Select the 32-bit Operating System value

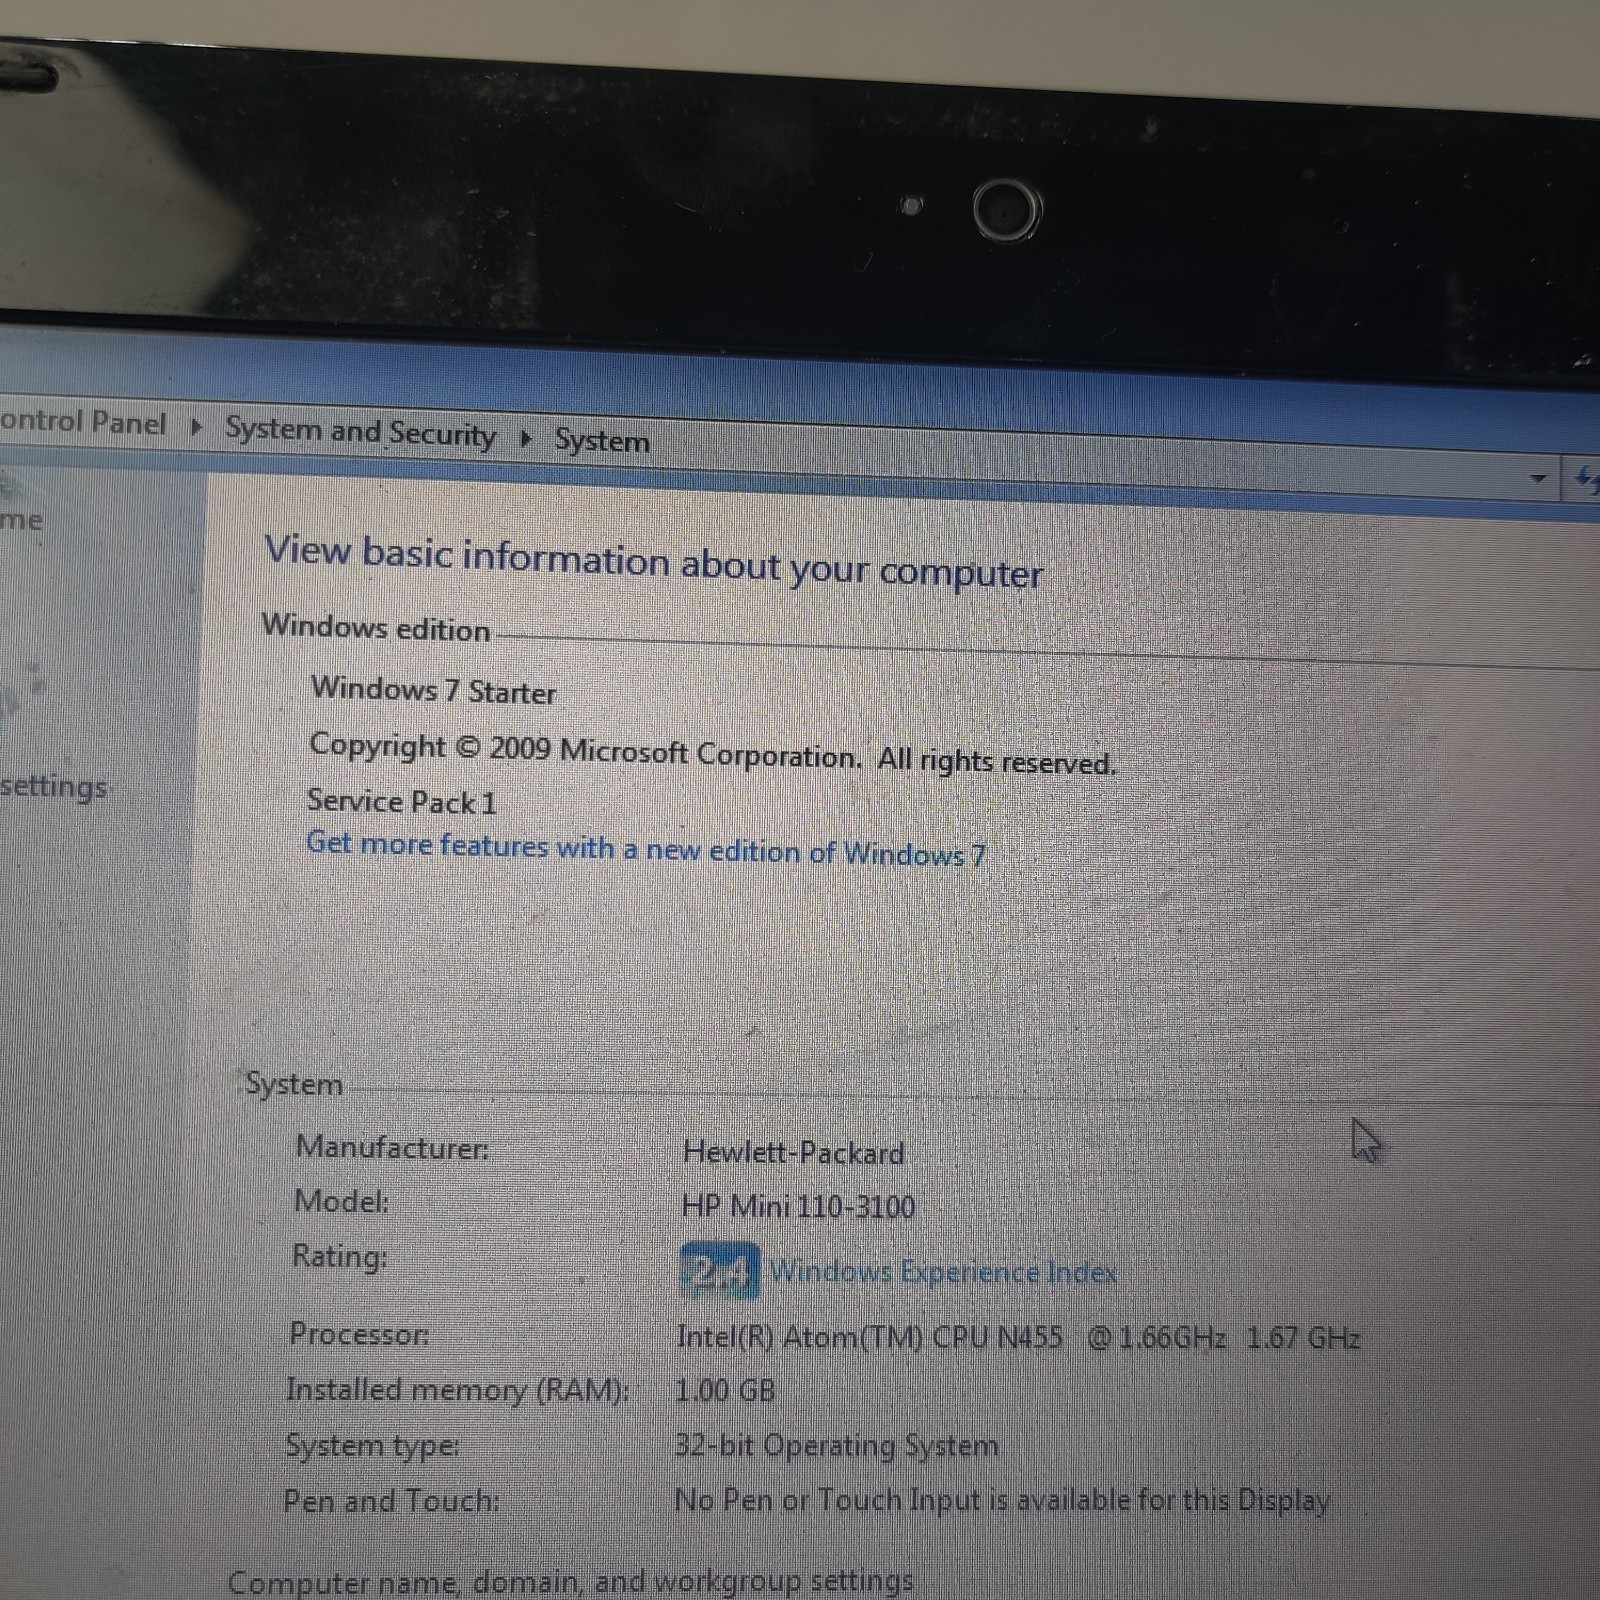coord(836,1445)
